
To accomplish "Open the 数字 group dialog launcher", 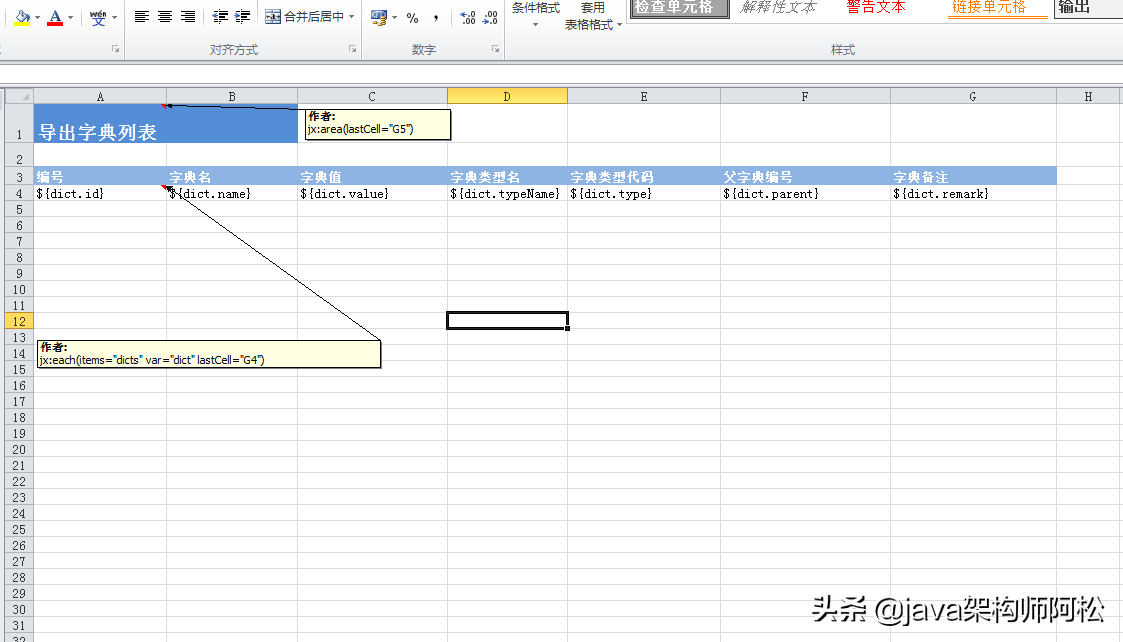I will pyautogui.click(x=496, y=49).
